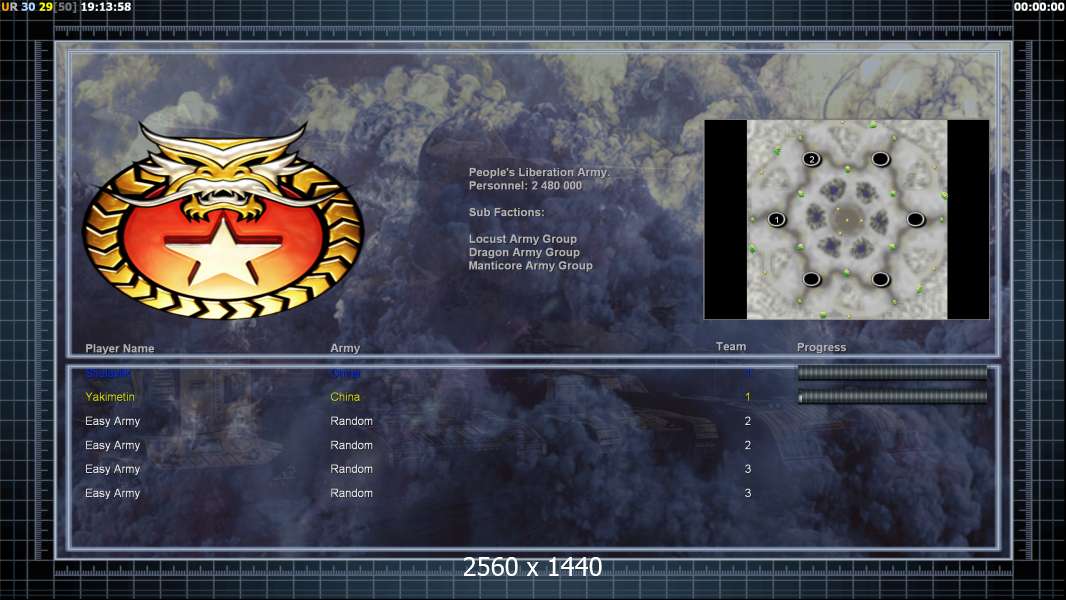Click the 19:13:58 clock in the overlay
1066x600 pixels.
point(105,7)
